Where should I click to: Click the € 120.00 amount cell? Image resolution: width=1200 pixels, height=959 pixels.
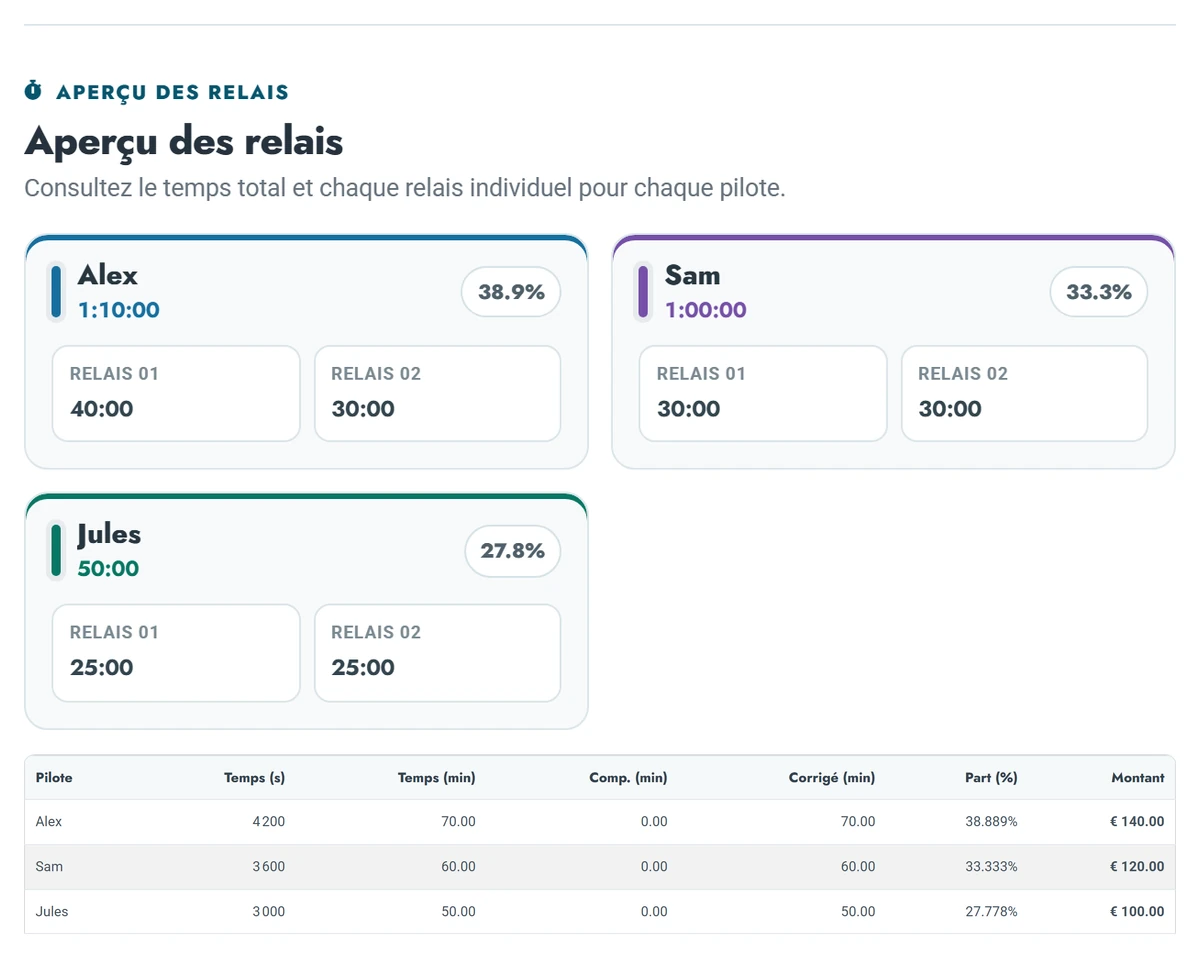point(1137,867)
